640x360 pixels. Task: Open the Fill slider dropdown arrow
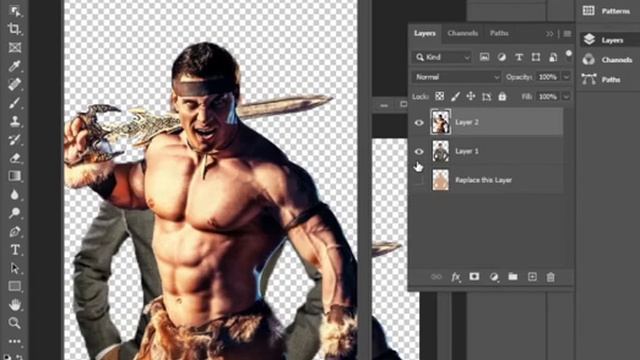click(566, 97)
